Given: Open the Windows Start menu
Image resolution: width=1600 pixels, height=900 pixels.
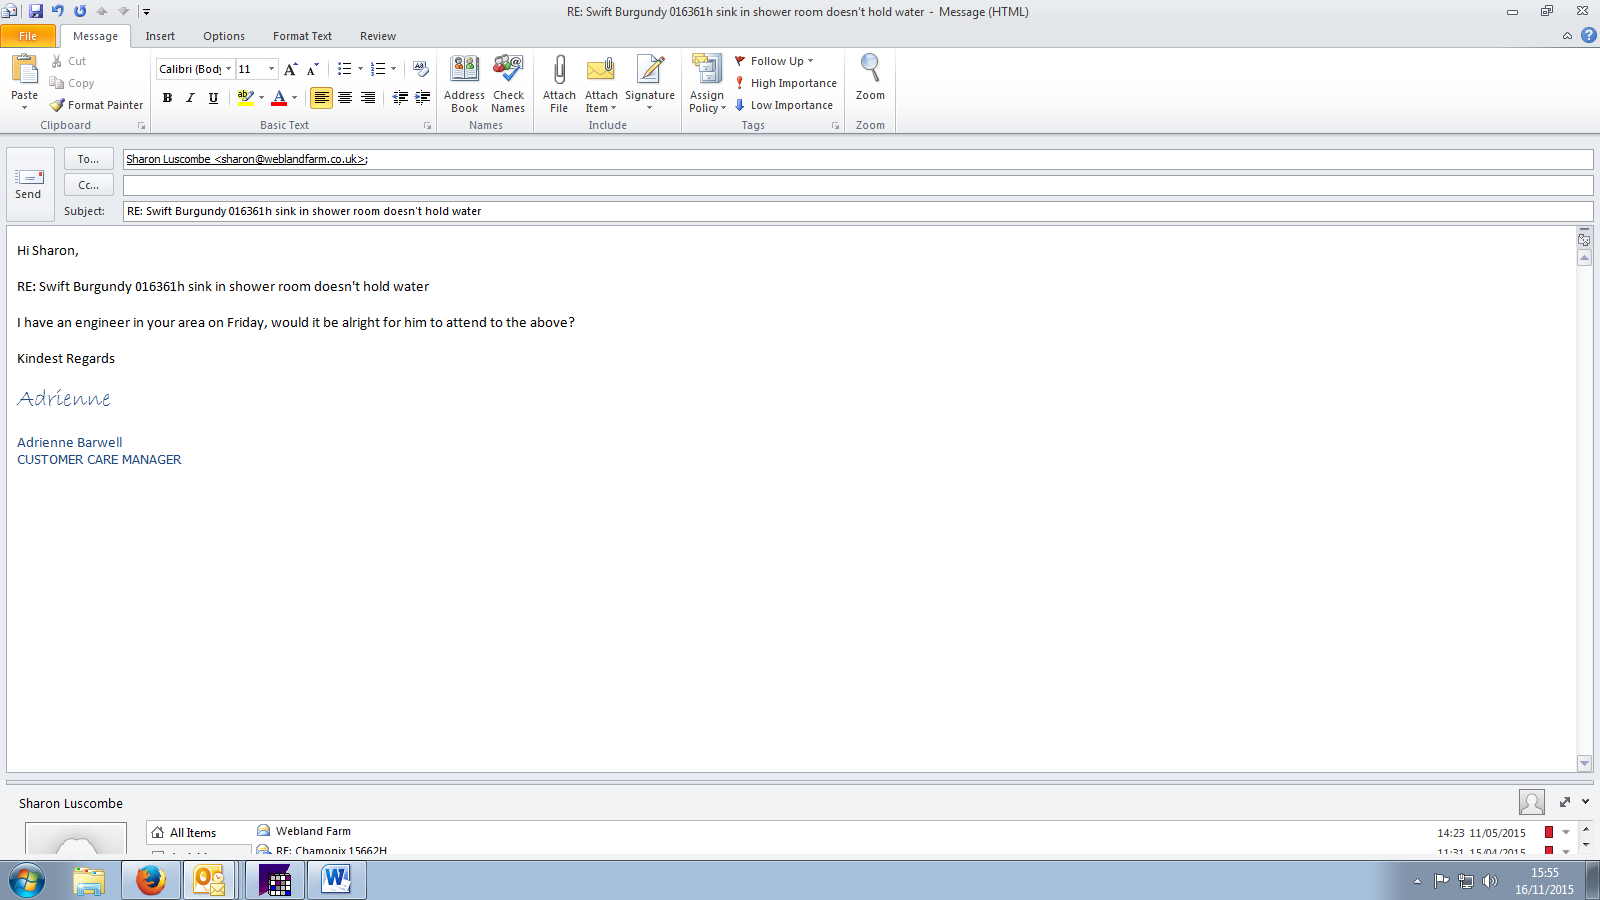Looking at the screenshot, I should pyautogui.click(x=27, y=881).
